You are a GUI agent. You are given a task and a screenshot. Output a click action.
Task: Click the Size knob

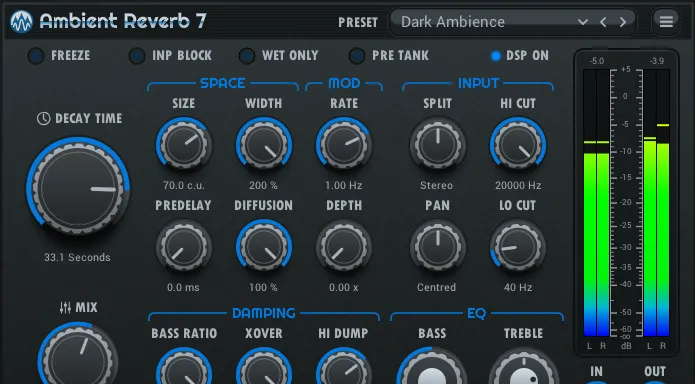[184, 145]
